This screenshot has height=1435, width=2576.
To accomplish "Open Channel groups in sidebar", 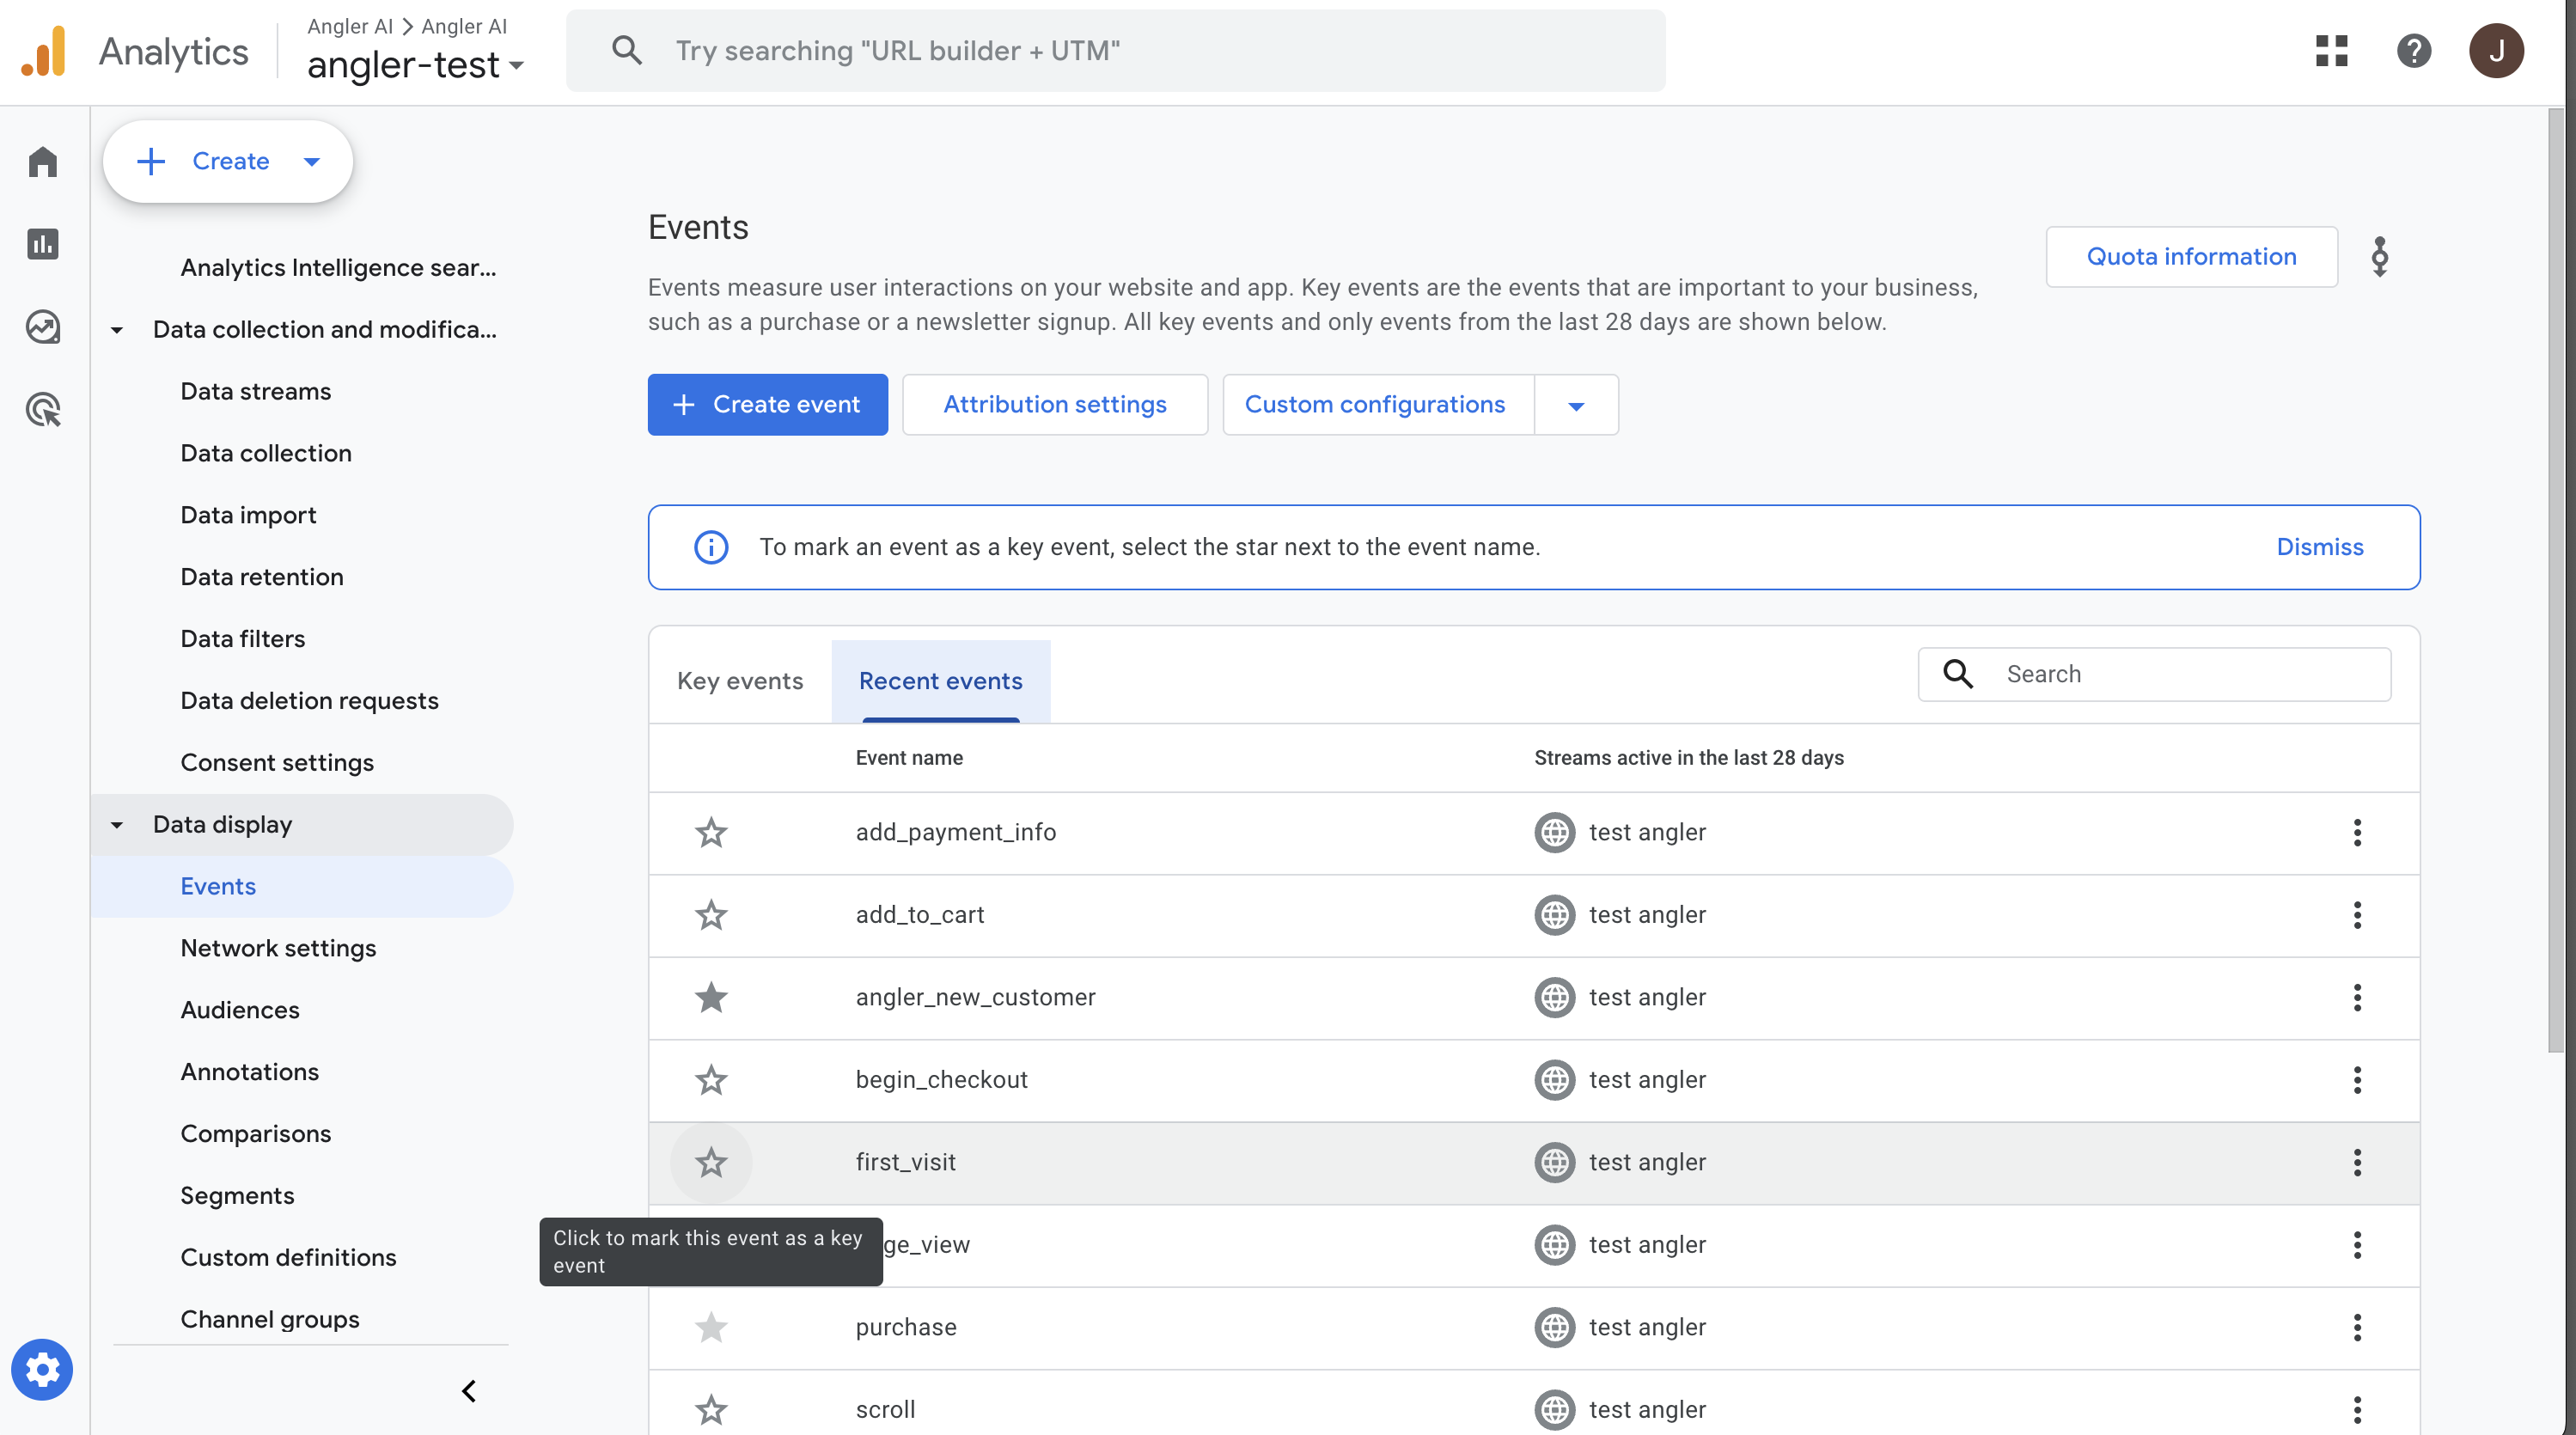I will (270, 1319).
